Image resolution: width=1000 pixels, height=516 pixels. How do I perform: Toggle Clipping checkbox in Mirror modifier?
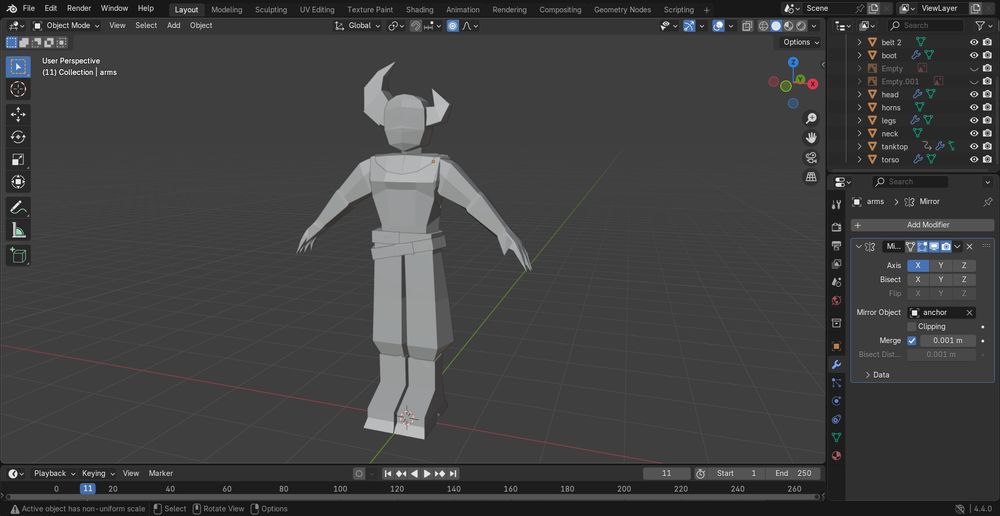click(911, 327)
